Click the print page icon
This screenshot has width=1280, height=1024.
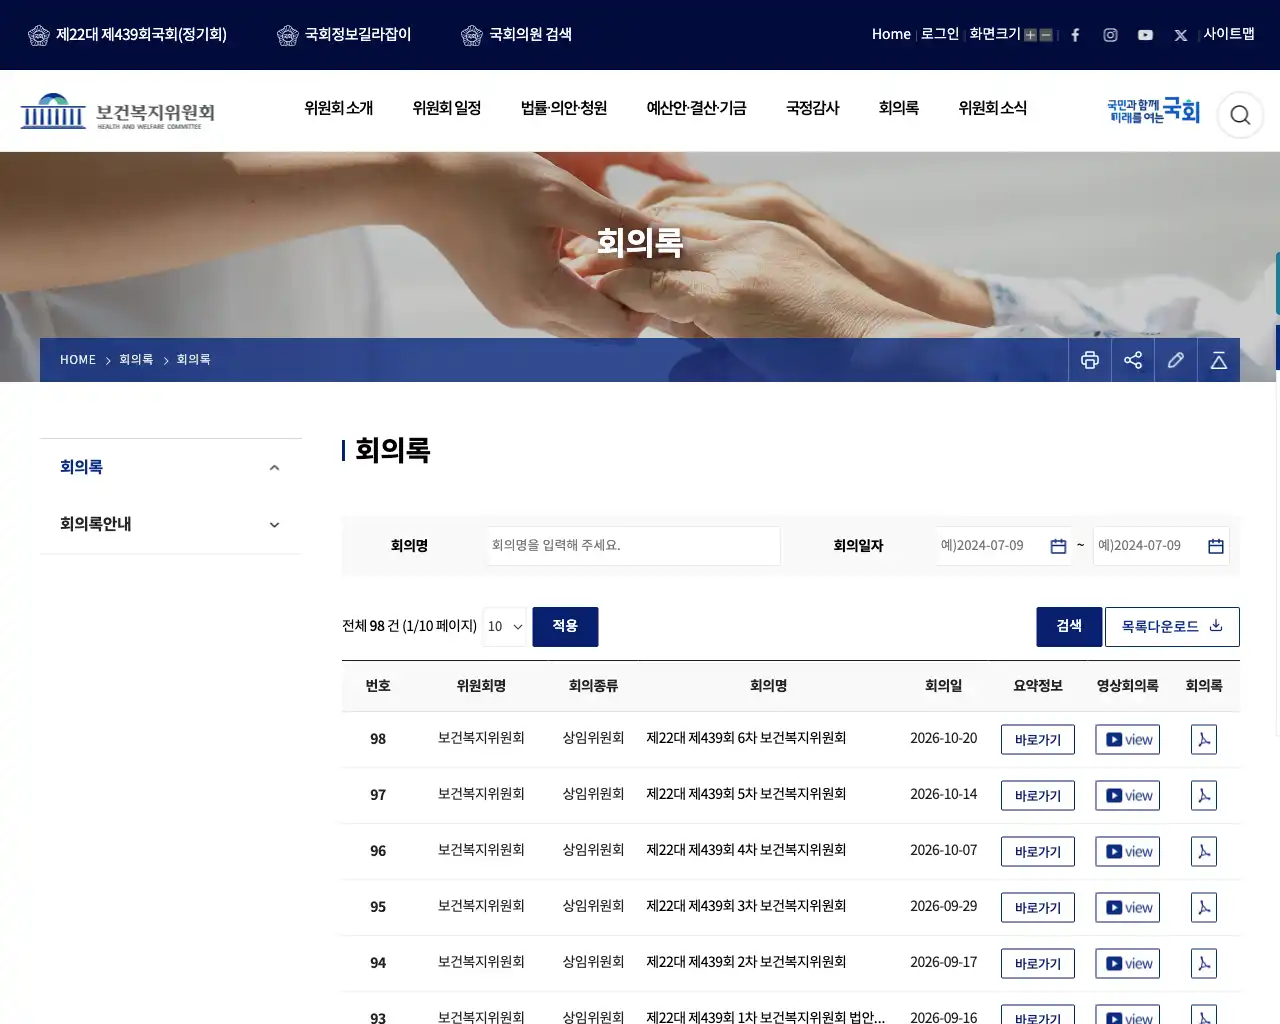pos(1090,360)
